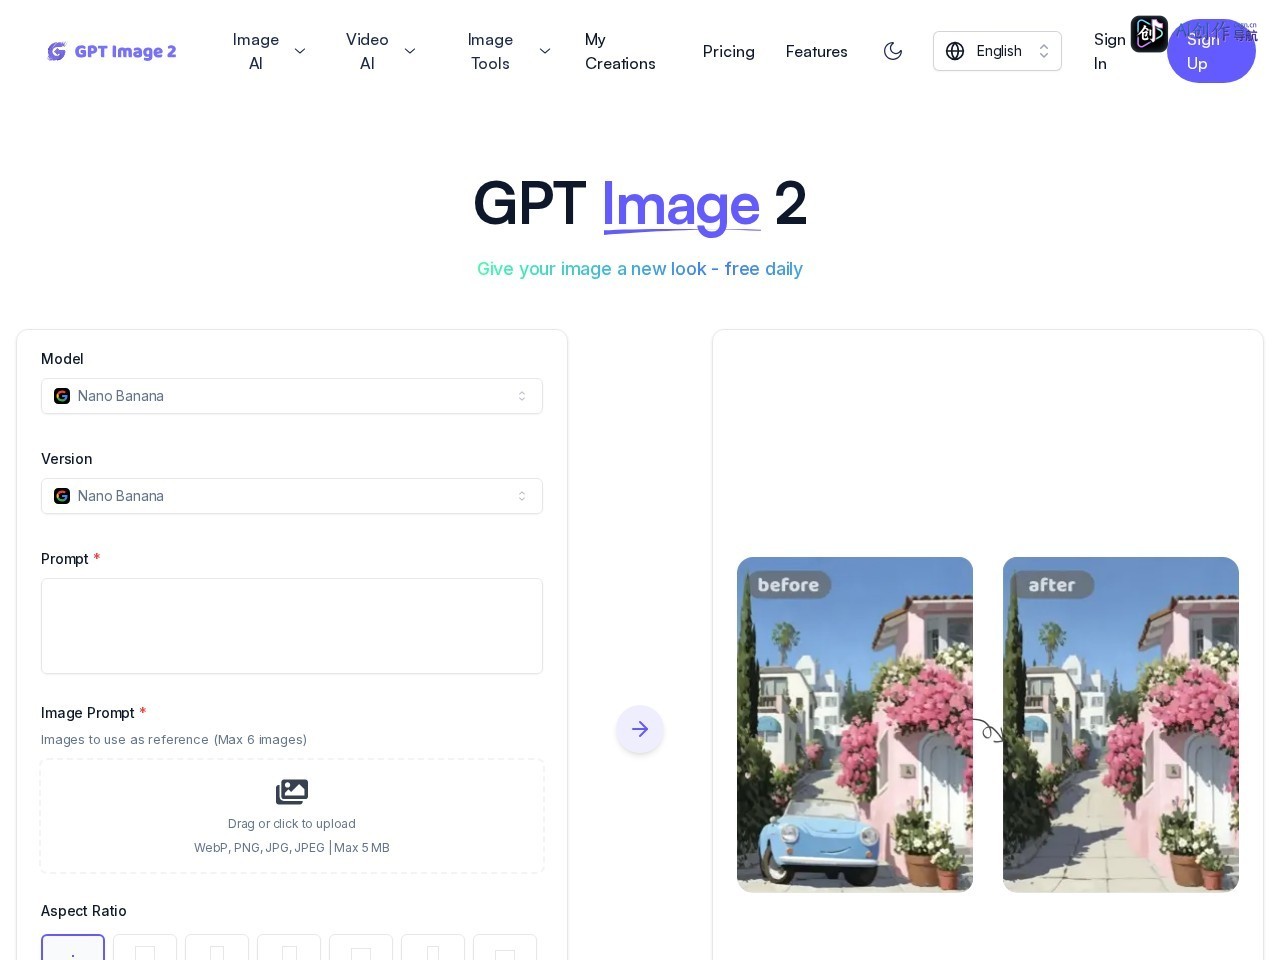Go to My Creations
The image size is (1280, 960).
tap(620, 51)
